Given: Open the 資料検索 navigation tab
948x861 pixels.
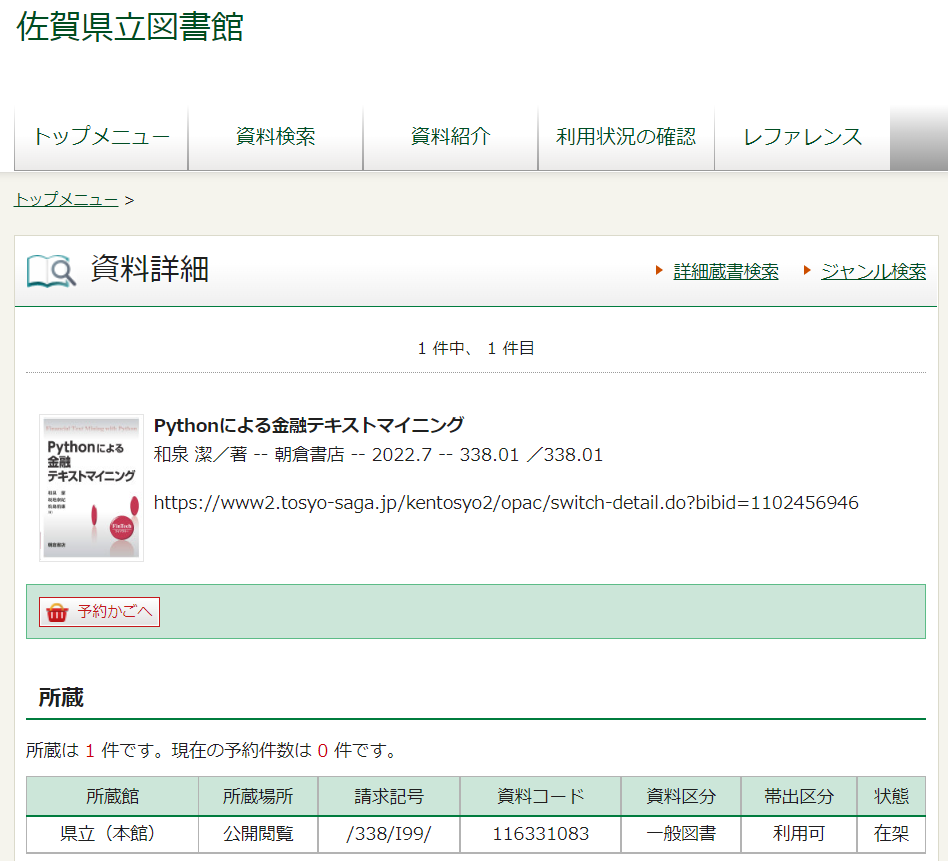Looking at the screenshot, I should (276, 137).
